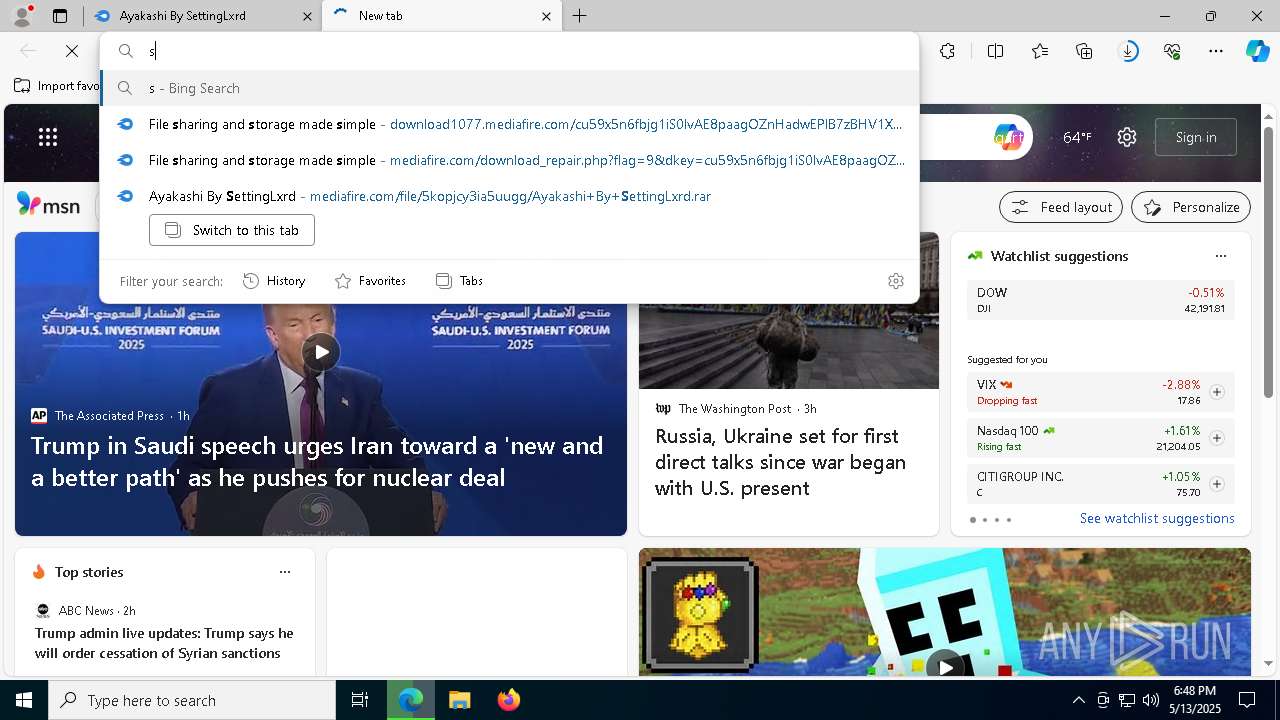Open the DOW index row

click(x=1101, y=300)
